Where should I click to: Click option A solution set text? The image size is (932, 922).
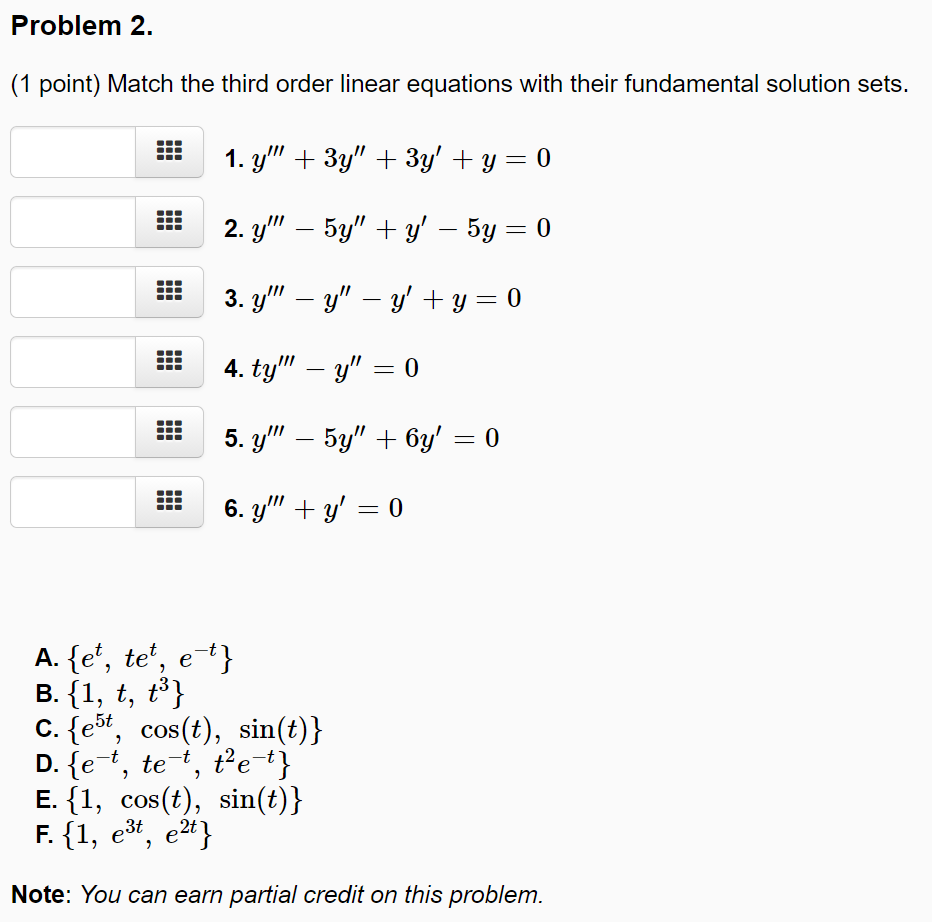[110, 657]
